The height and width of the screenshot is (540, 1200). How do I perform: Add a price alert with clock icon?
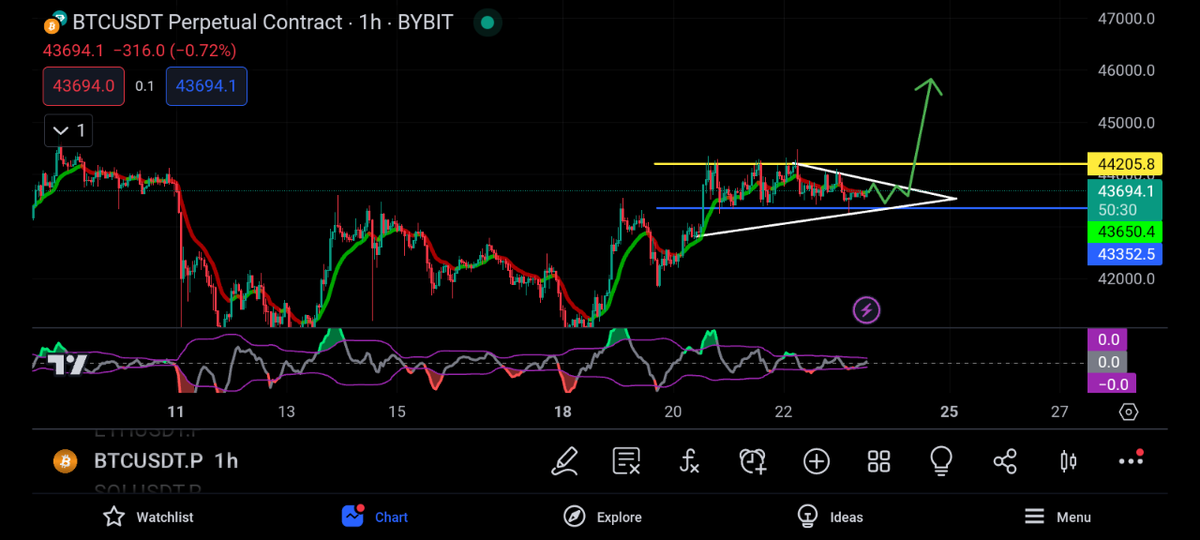pyautogui.click(x=753, y=461)
